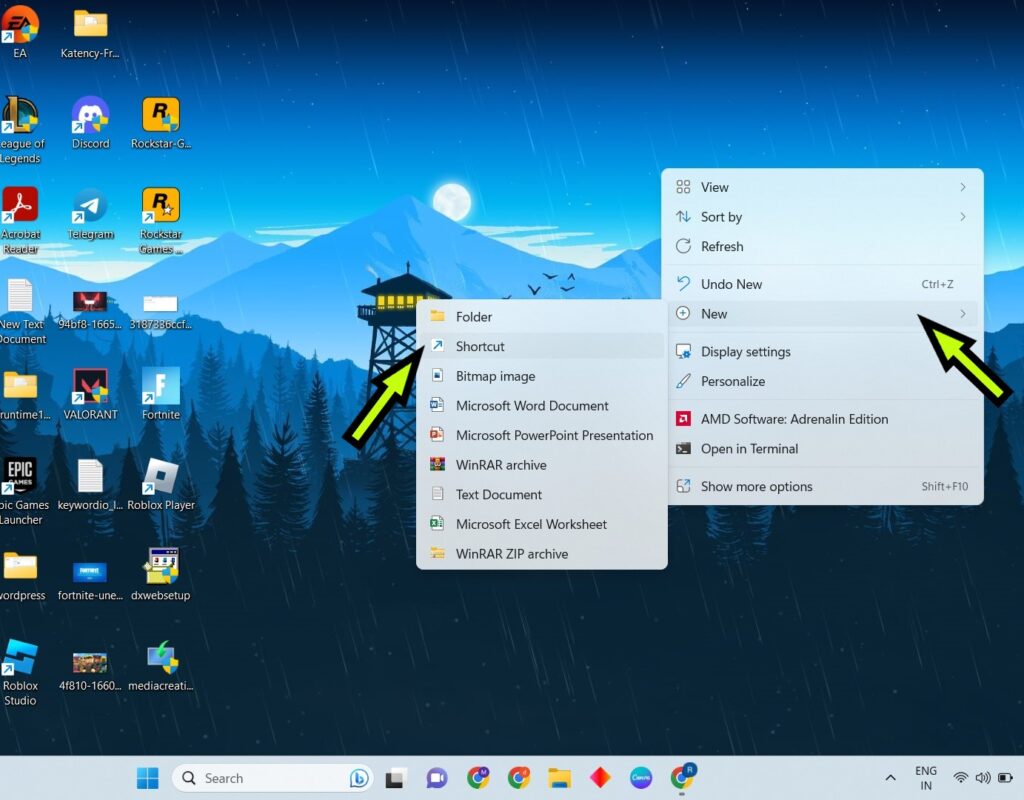Launch the VALORANT desktop icon
The height and width of the screenshot is (800, 1024).
click(90, 385)
